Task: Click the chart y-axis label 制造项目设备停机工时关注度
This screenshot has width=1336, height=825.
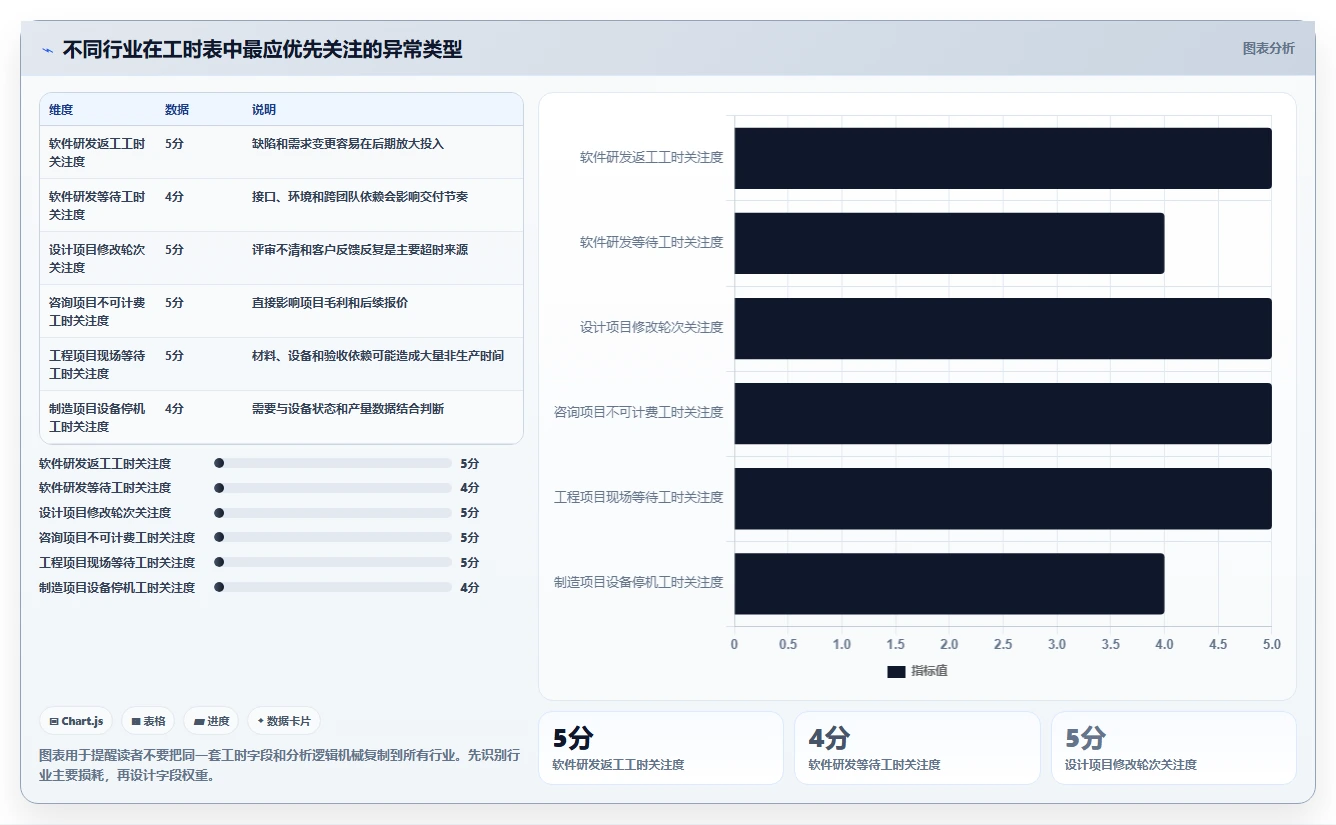Action: point(639,582)
